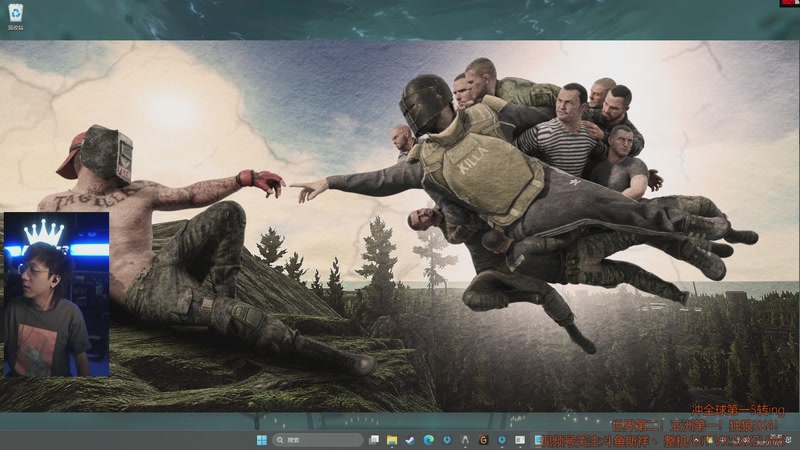Click the streamer webcam overlay
The width and height of the screenshot is (800, 450).
[x=56, y=294]
